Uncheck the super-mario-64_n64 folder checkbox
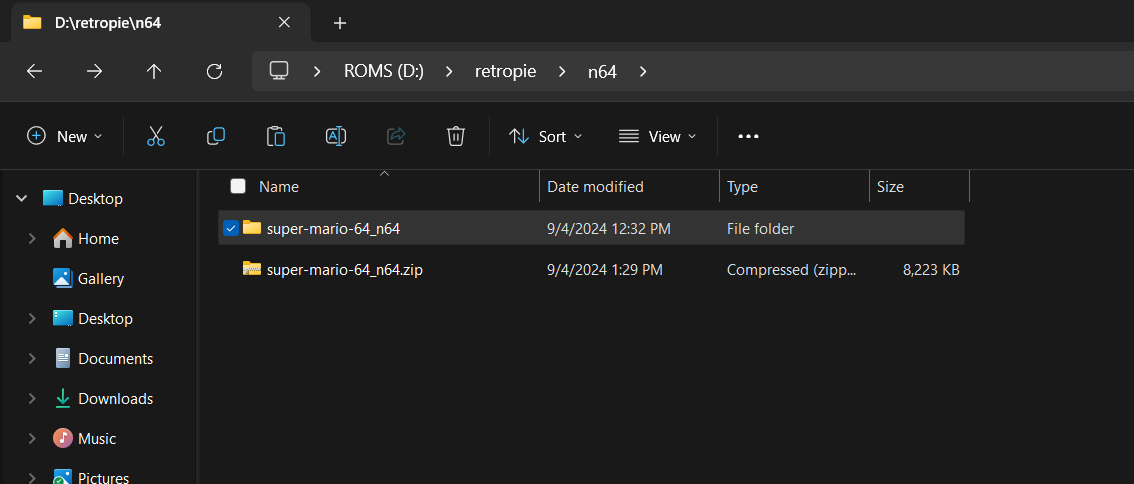 (231, 228)
